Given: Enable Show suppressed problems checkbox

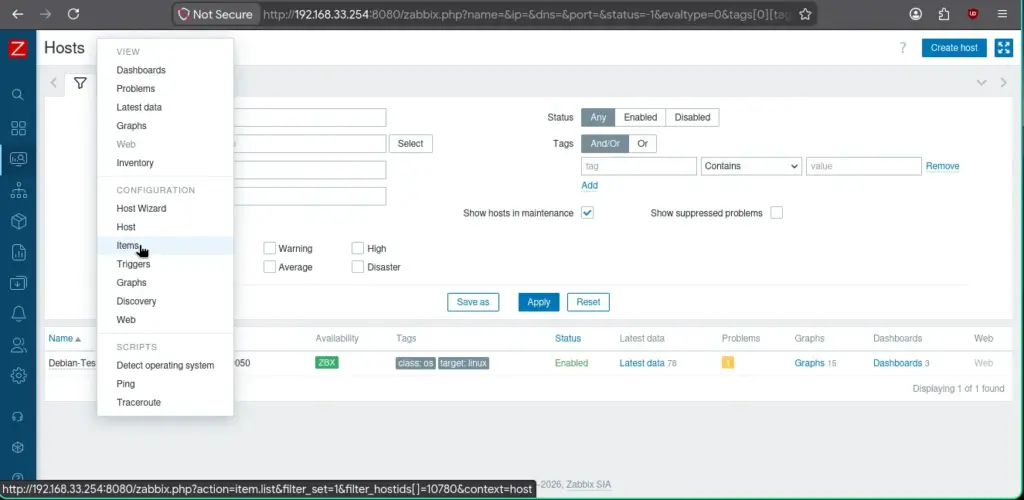Looking at the screenshot, I should (776, 213).
